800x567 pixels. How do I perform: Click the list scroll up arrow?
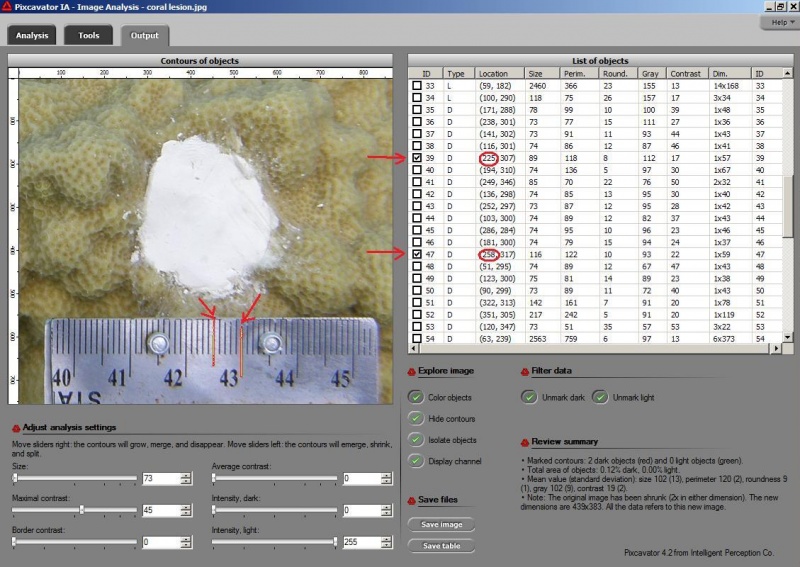(x=788, y=73)
